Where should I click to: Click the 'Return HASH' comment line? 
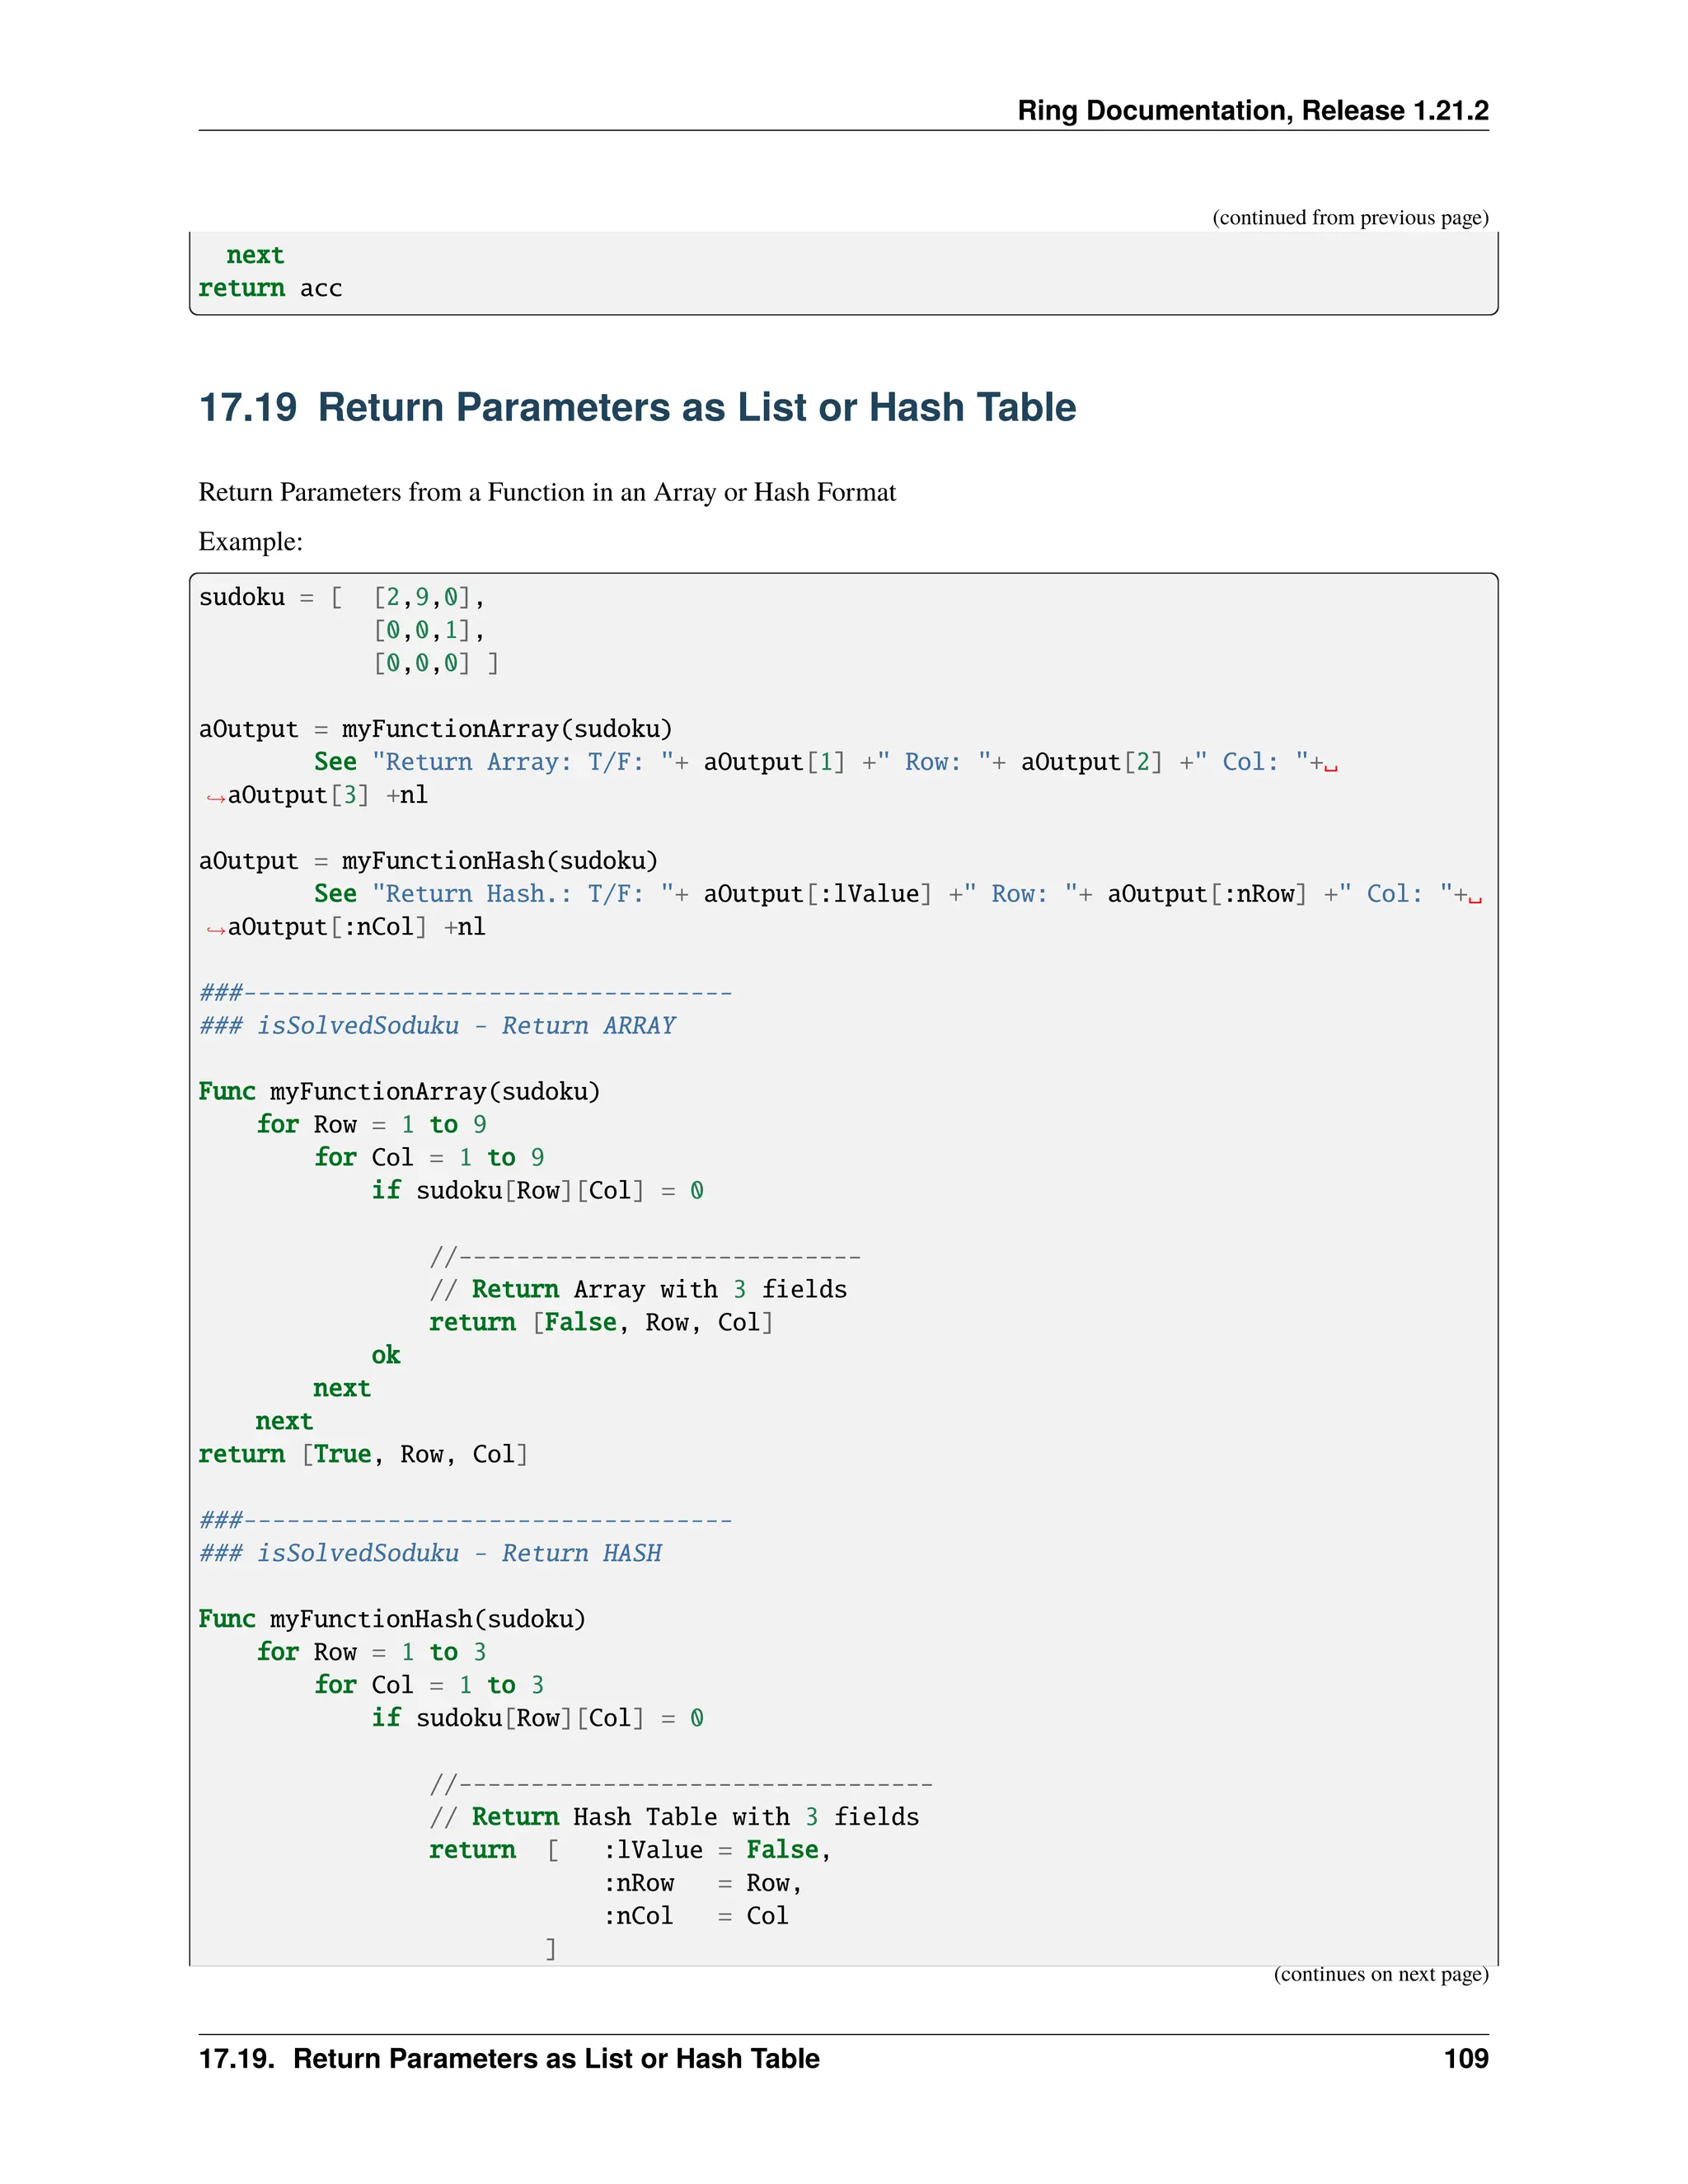pyautogui.click(x=430, y=1553)
